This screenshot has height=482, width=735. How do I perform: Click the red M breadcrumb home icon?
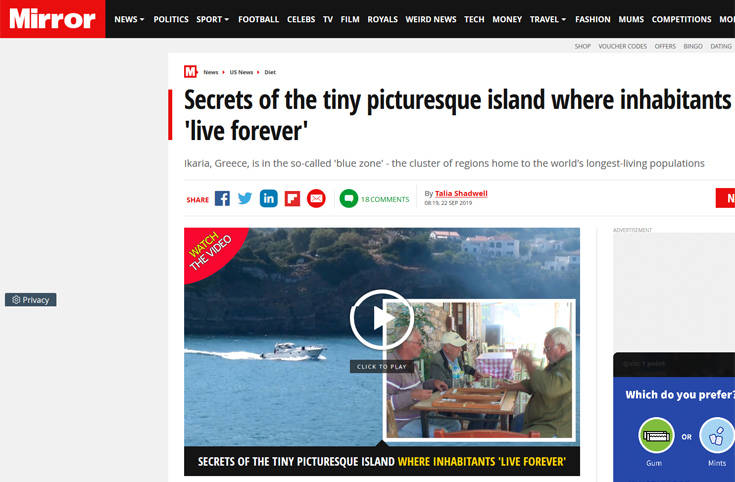[190, 72]
